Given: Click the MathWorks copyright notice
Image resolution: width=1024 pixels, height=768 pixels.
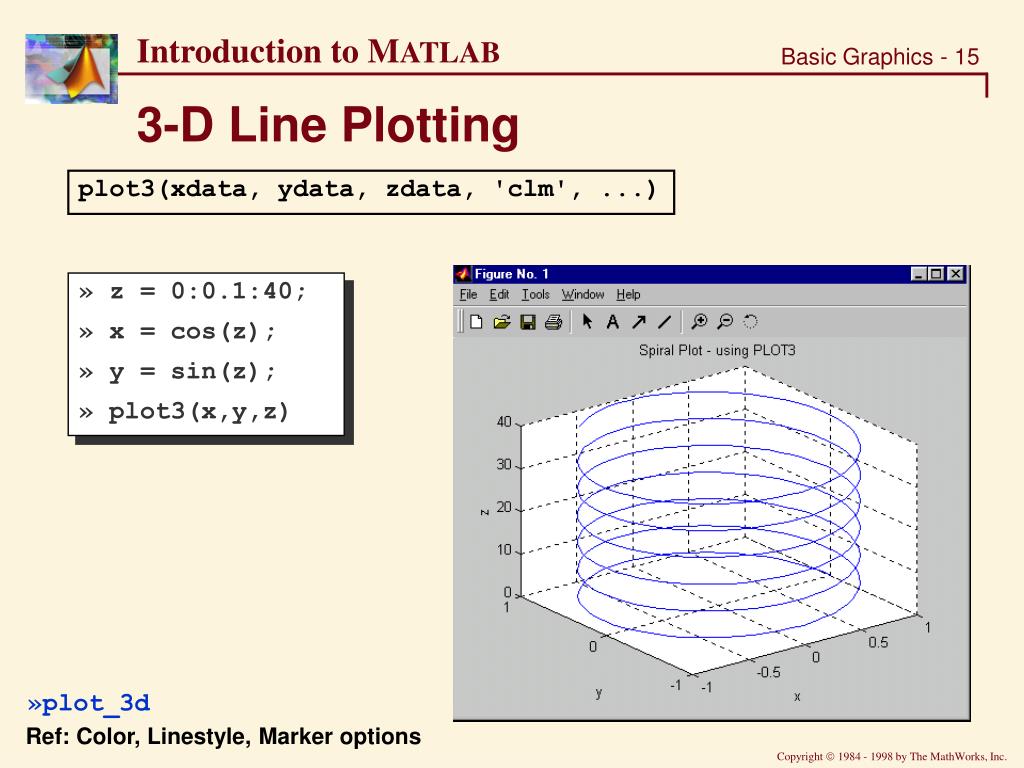Looking at the screenshot, I should tap(891, 756).
